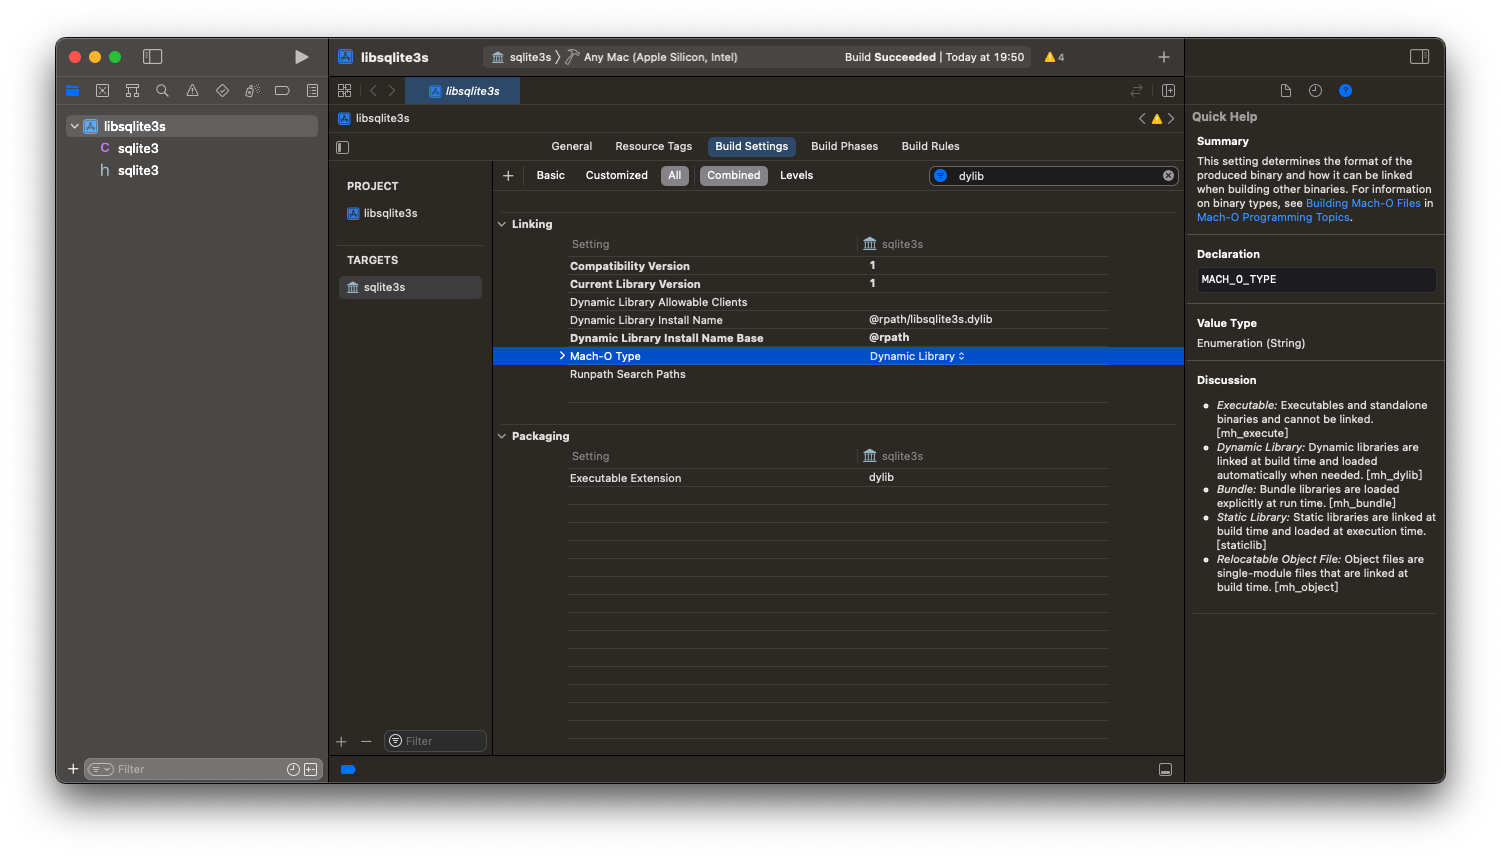
Task: Toggle the left navigator sidebar
Action: [152, 57]
